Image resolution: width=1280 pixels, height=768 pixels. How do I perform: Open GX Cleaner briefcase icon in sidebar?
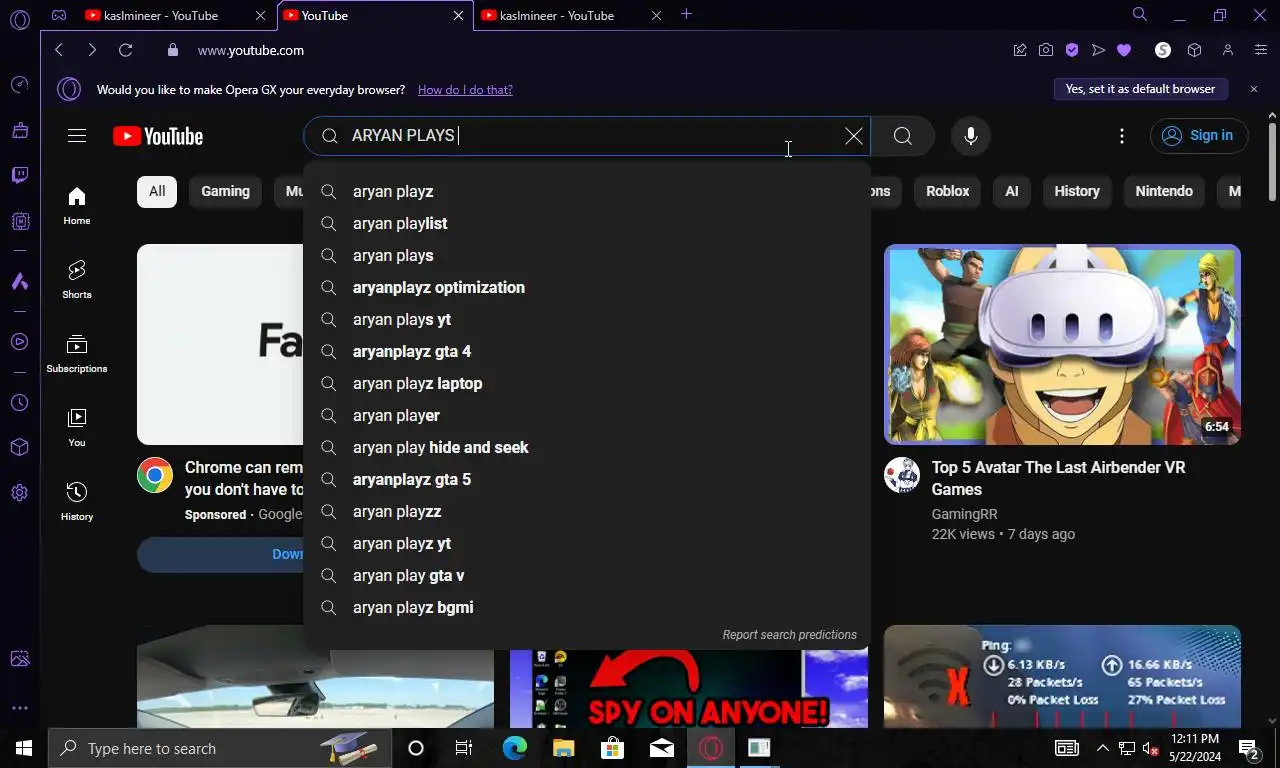tap(19, 130)
